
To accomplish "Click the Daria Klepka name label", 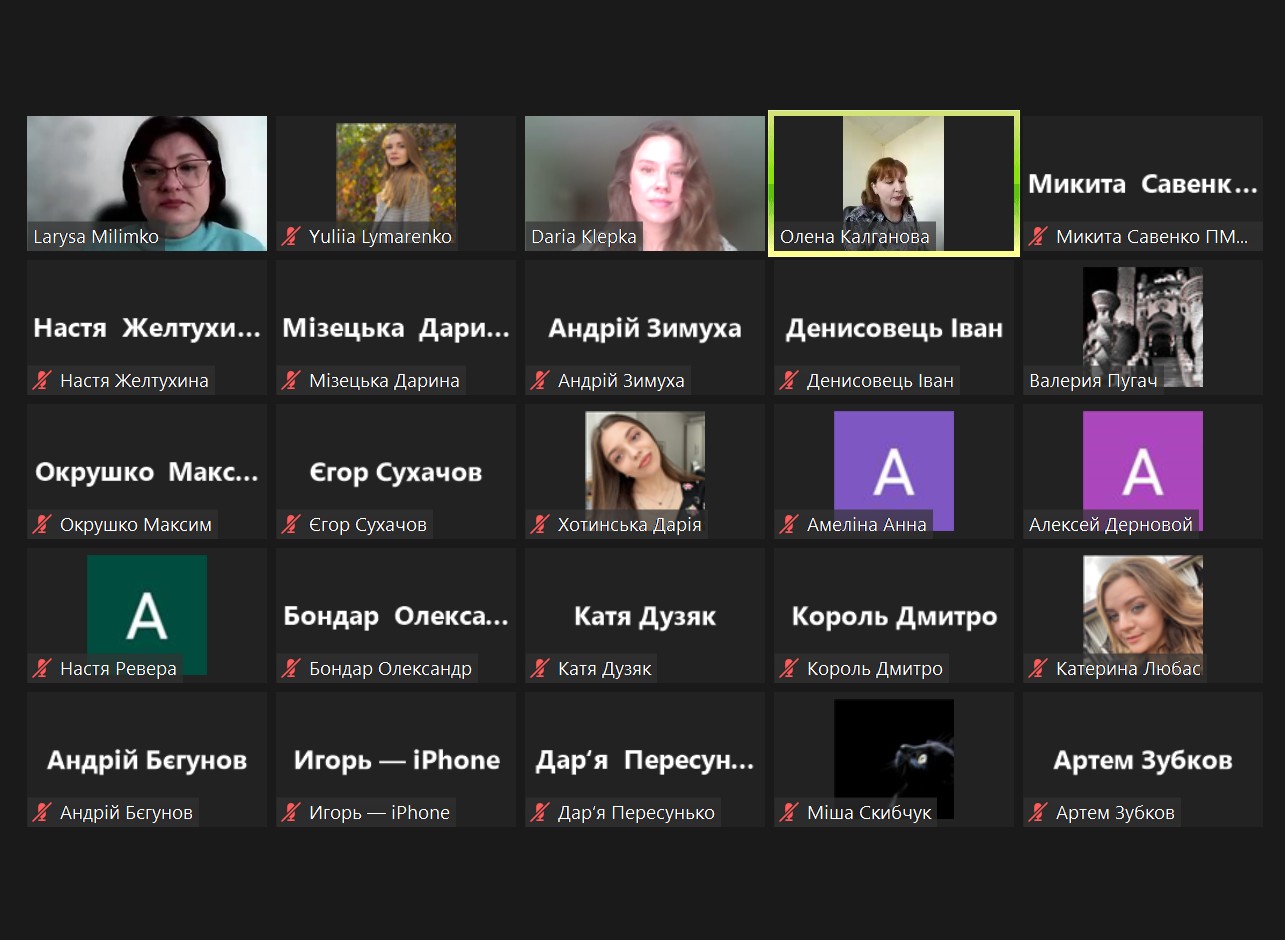I will coord(584,237).
